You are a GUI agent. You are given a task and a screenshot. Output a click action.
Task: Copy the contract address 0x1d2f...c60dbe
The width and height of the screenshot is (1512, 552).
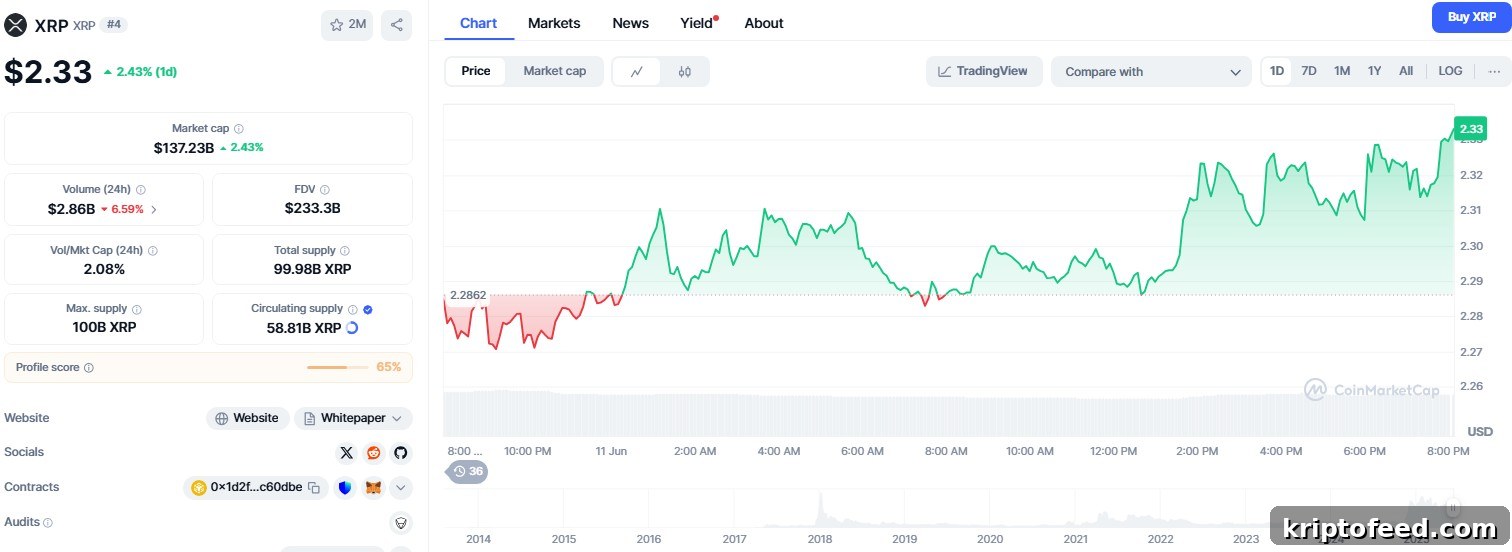[x=314, y=488]
